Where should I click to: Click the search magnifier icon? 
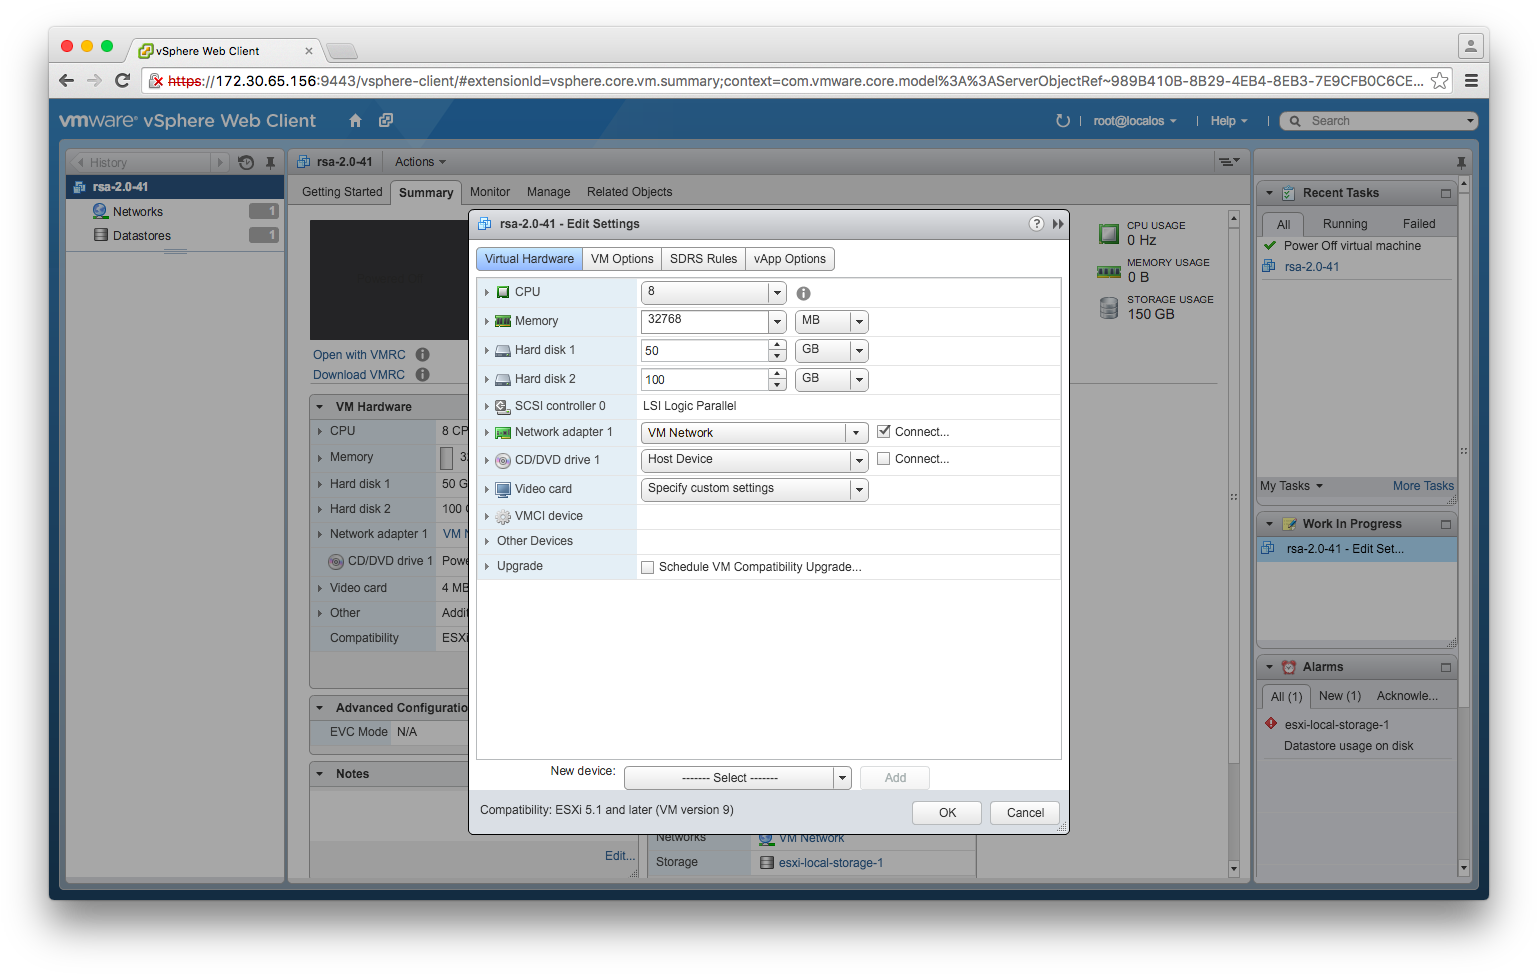point(1295,121)
